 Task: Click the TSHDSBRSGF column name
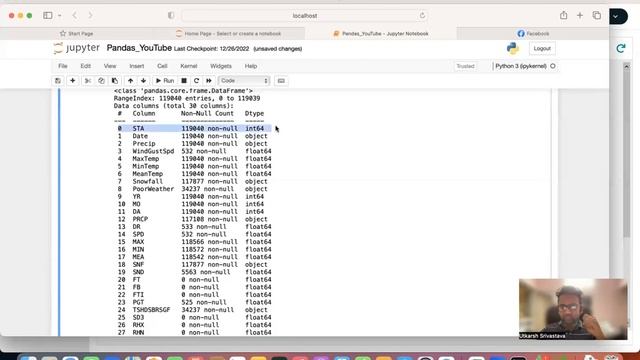point(151,310)
